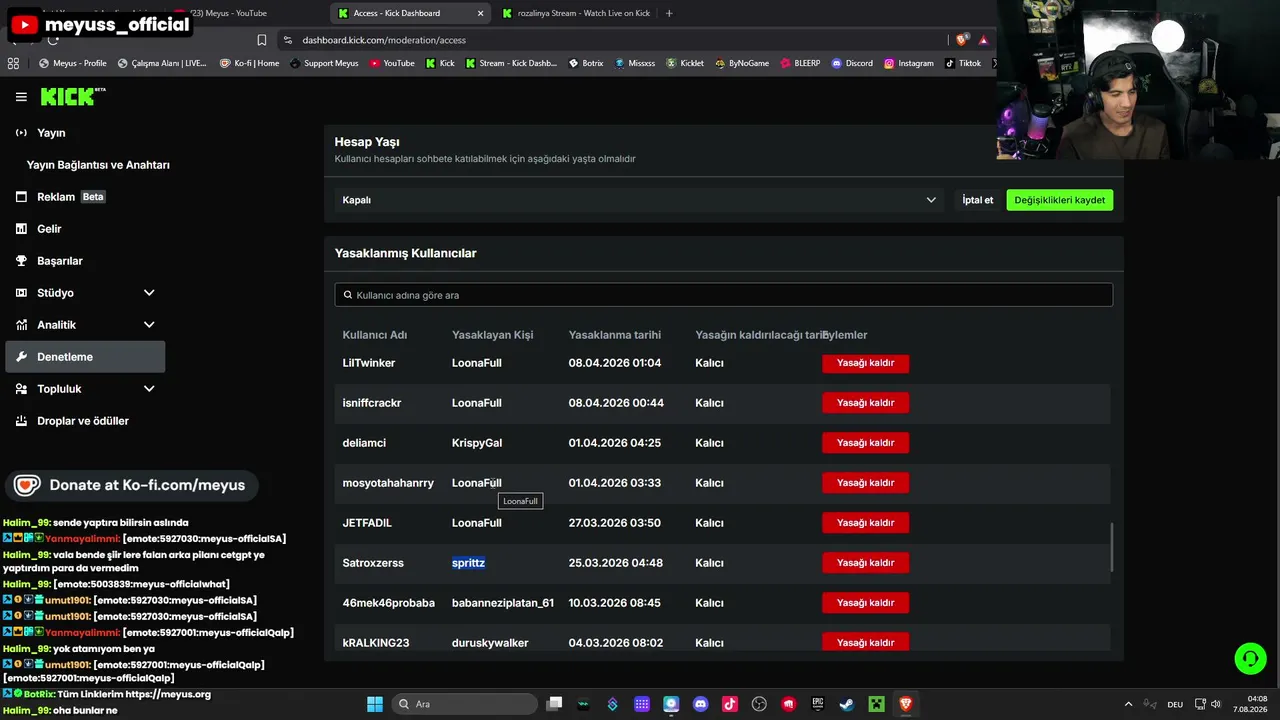Click the Windows taskbar search box
The image size is (1280, 720).
tap(466, 704)
